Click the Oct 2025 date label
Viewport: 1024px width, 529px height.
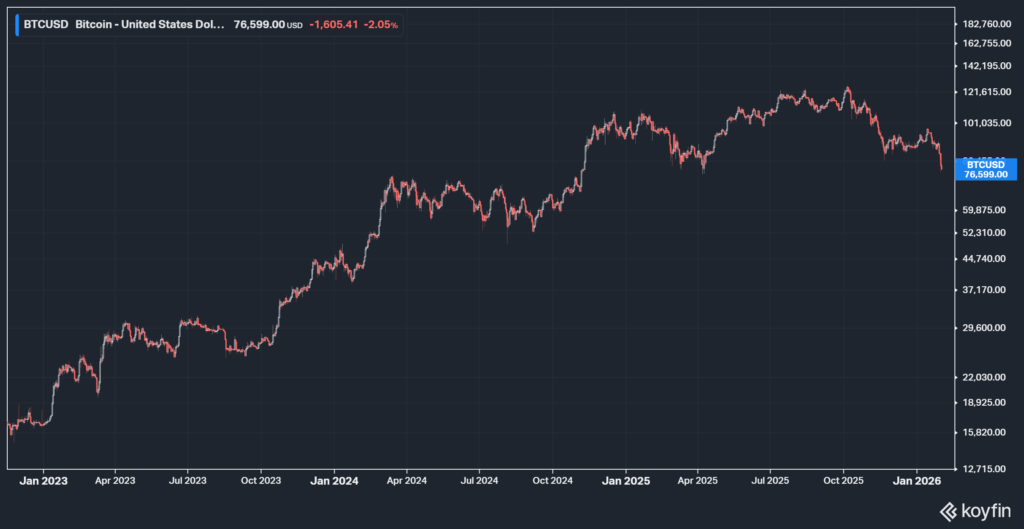[843, 481]
